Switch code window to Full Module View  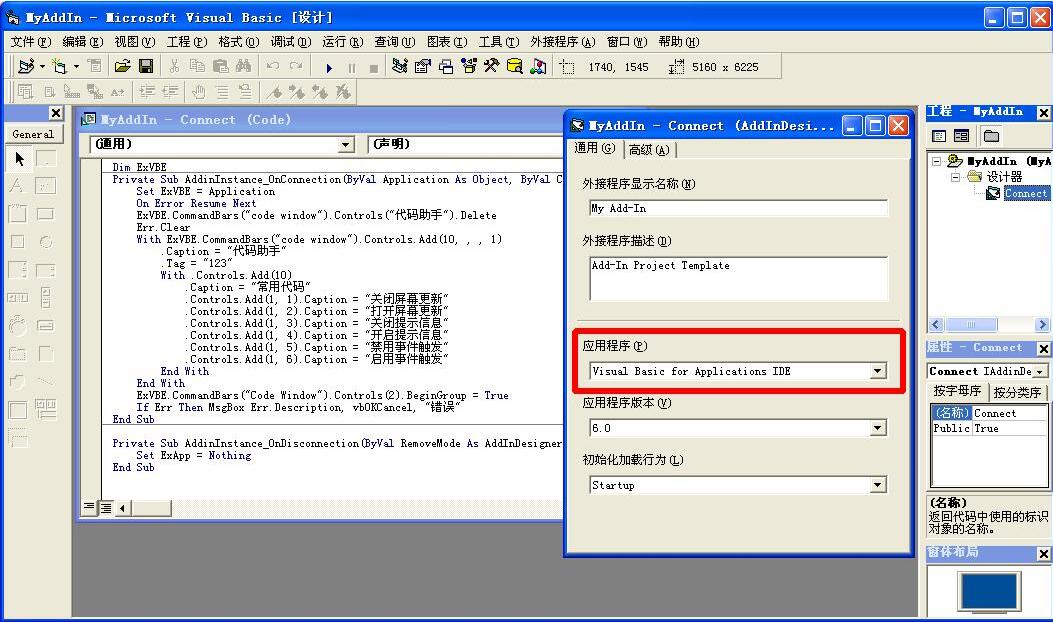(103, 508)
